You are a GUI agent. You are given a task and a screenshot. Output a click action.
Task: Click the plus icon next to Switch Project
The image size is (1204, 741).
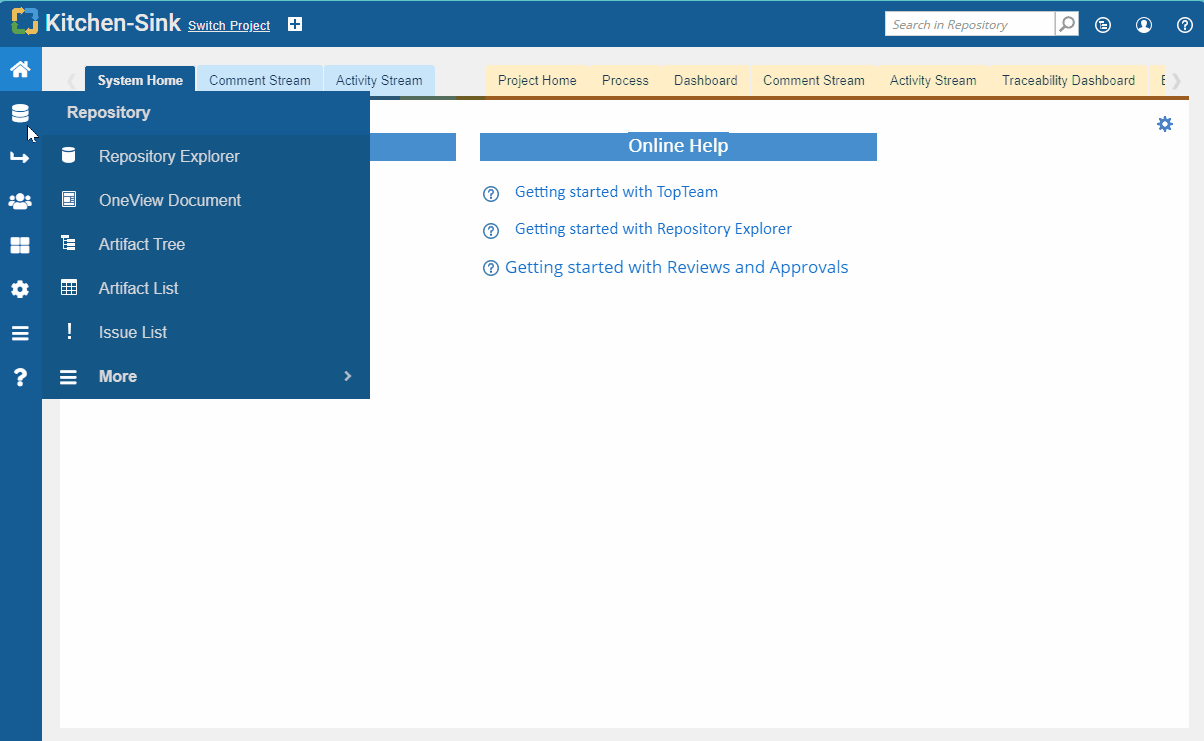point(295,24)
